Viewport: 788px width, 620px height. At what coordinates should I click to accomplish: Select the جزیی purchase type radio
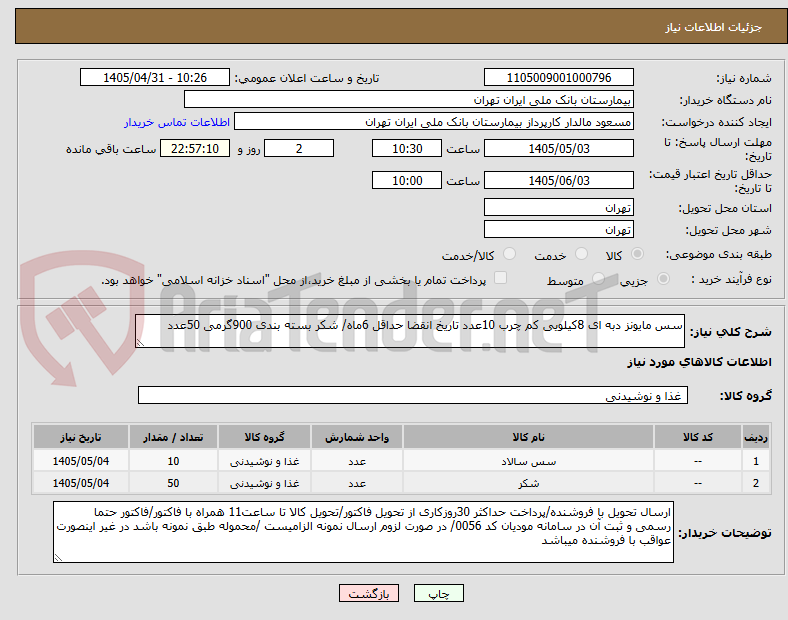pyautogui.click(x=663, y=278)
